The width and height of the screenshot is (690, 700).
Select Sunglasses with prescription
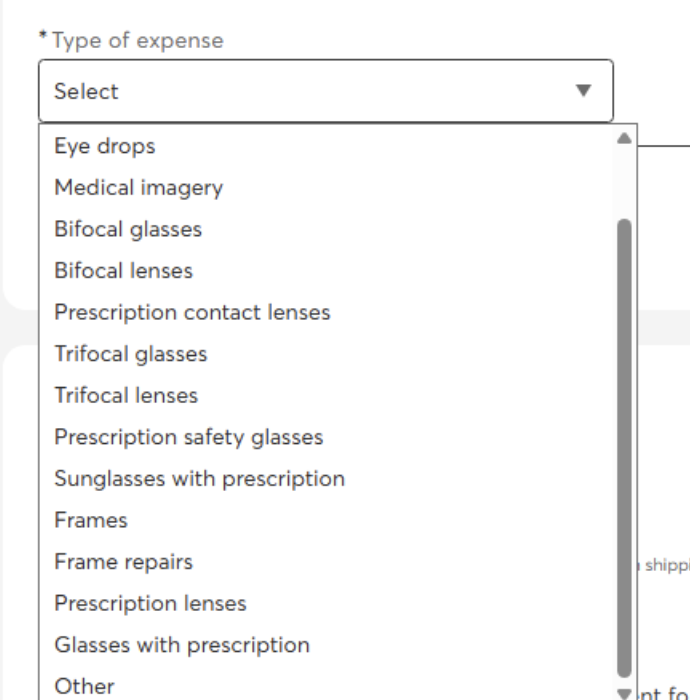200,478
